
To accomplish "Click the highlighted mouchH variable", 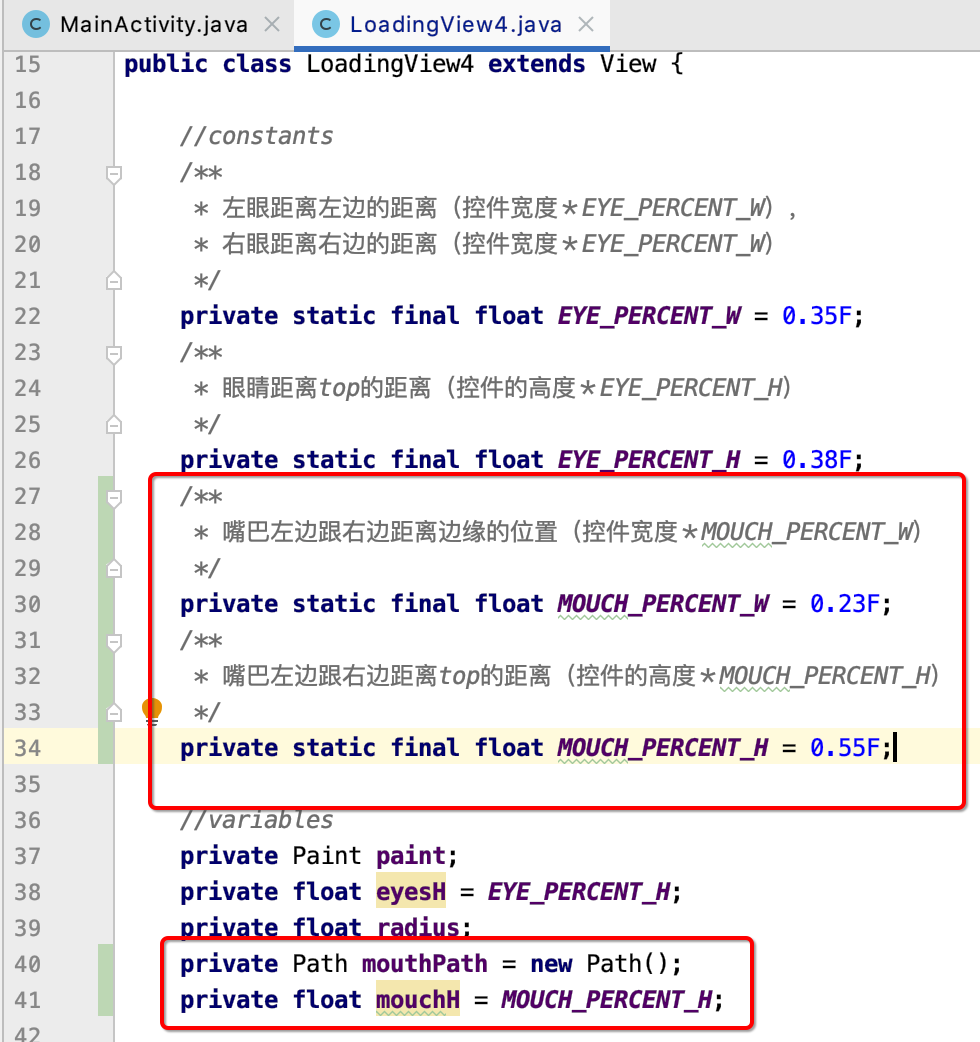I will click(x=418, y=1000).
